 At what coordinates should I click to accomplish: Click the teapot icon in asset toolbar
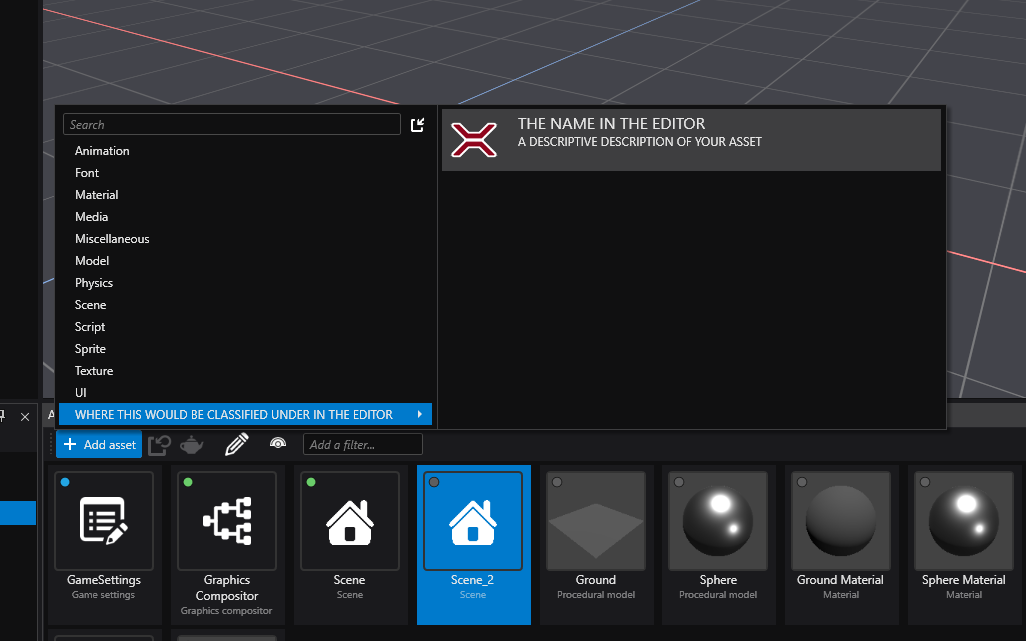coord(191,444)
